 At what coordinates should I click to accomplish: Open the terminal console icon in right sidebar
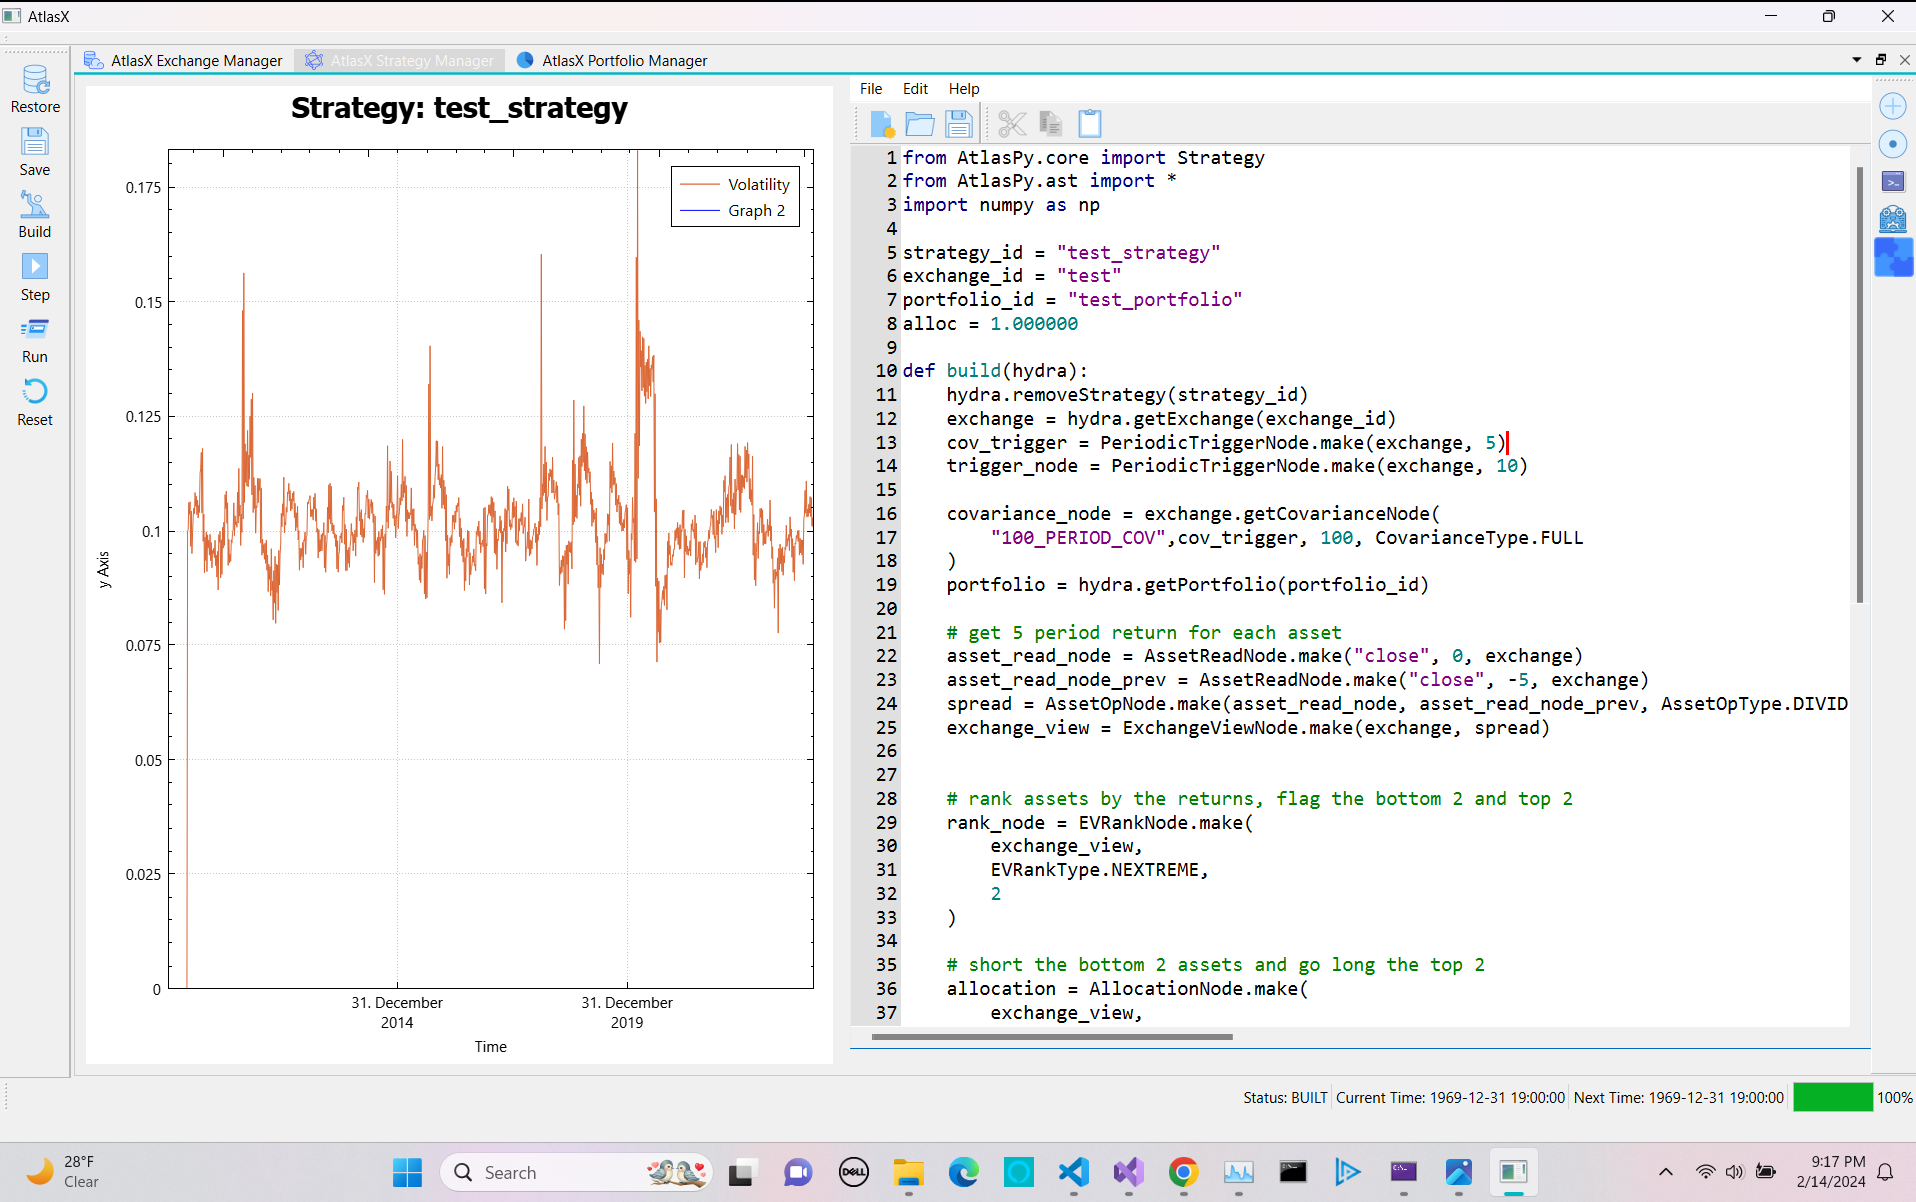click(1893, 182)
